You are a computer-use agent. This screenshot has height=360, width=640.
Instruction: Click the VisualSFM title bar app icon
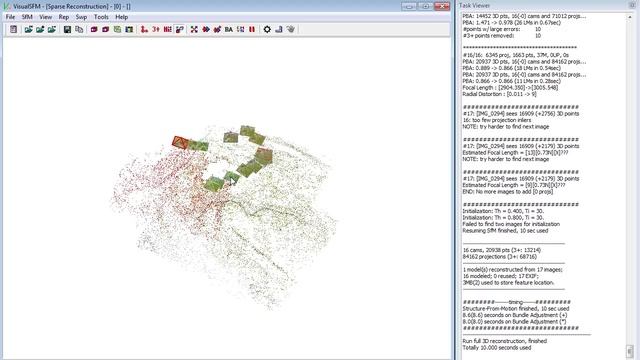7,7
